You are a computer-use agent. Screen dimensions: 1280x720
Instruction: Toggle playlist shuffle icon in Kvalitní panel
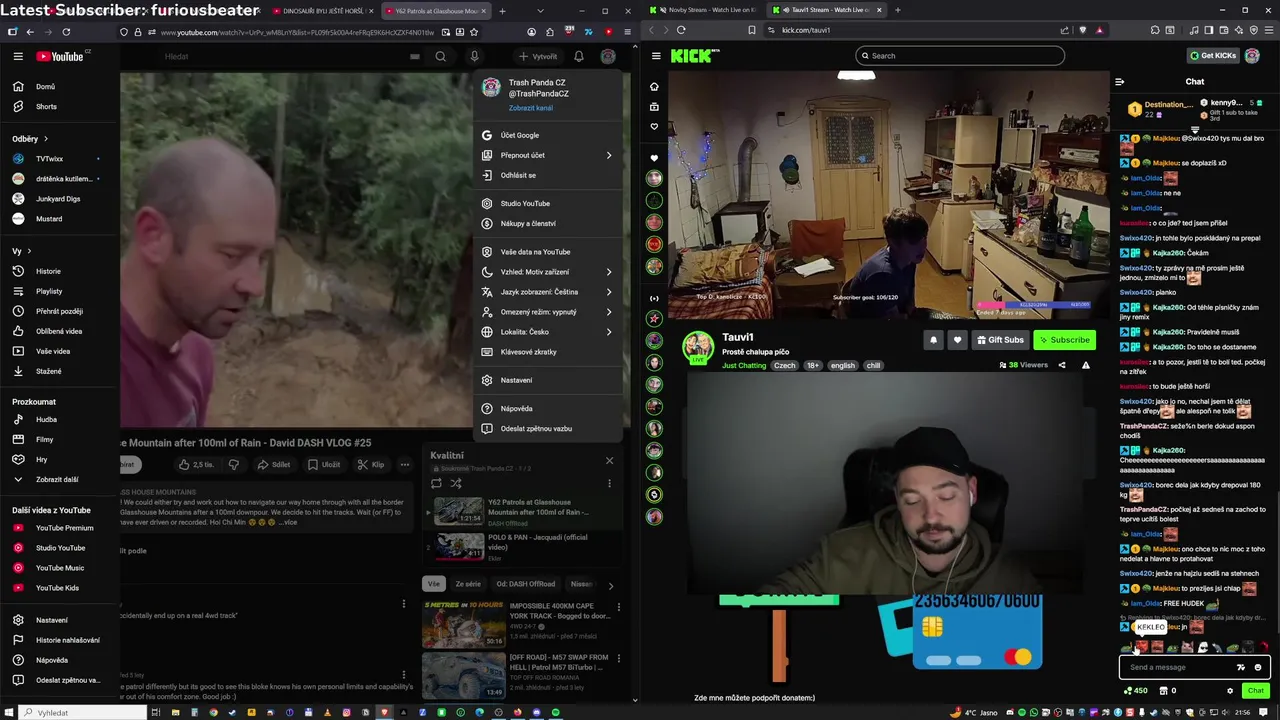pos(456,484)
